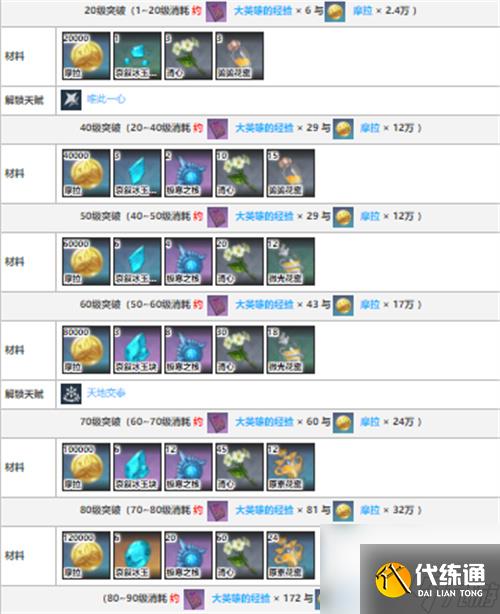
Task: Open 大英雄的经验 link in 70级突破 header
Action: click(264, 422)
